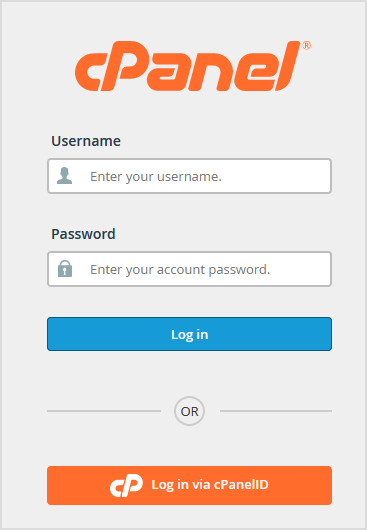Click the padlock icon in password field

tap(65, 269)
